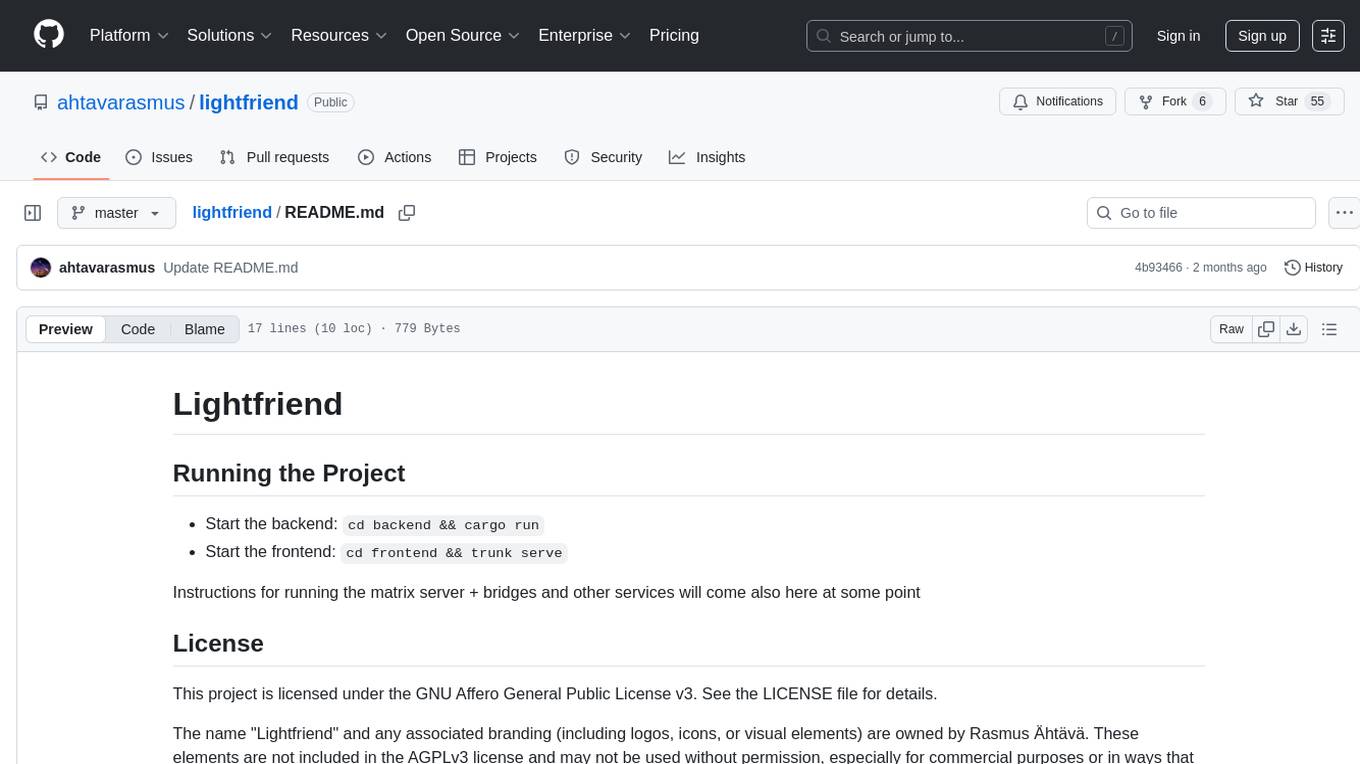Viewport: 1360px width, 764px height.
Task: Open the Raw file button
Action: tap(1231, 329)
